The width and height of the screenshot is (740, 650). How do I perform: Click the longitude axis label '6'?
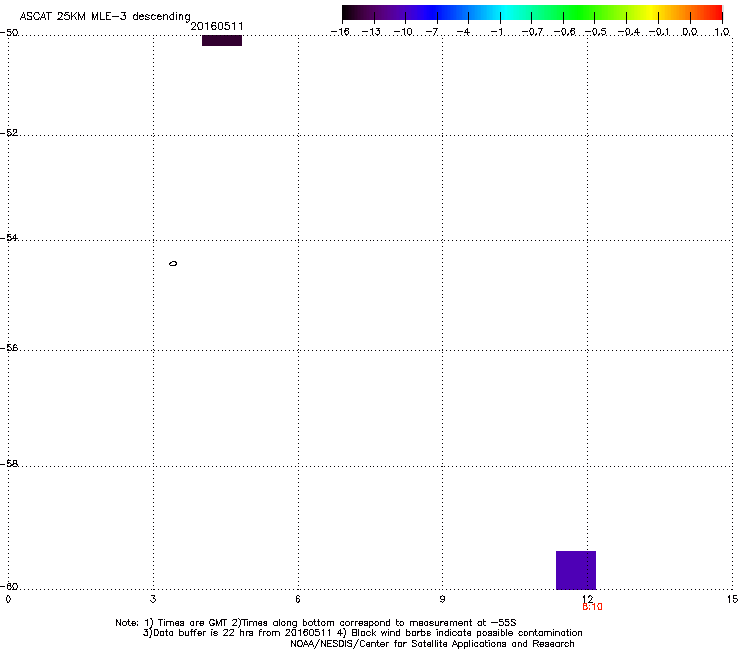(x=298, y=599)
